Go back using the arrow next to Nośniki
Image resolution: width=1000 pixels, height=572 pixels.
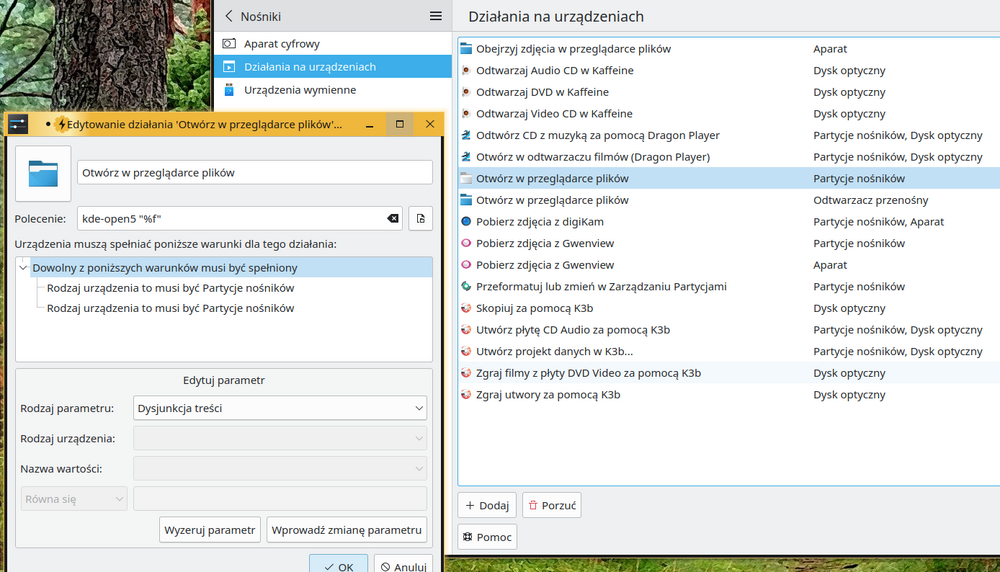click(x=229, y=16)
